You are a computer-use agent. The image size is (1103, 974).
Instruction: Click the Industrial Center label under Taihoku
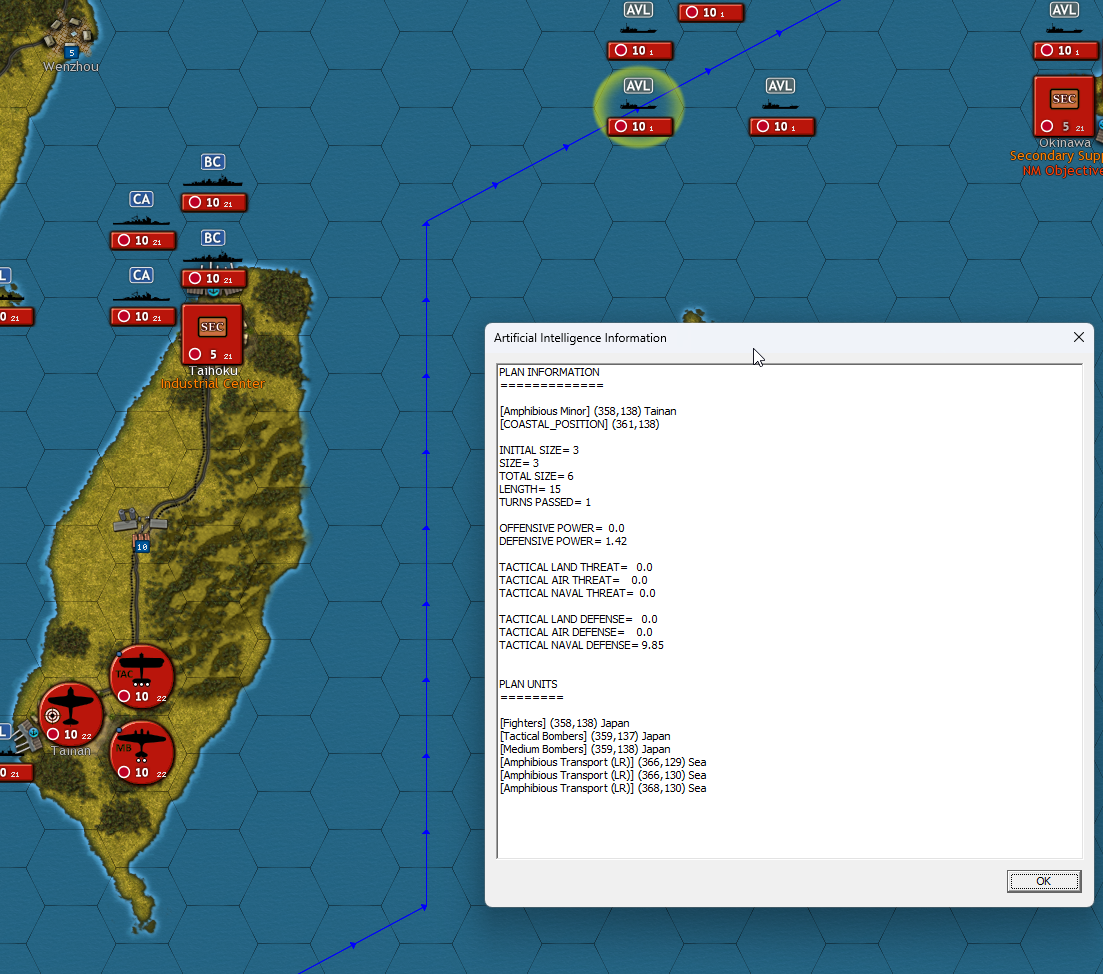coord(212,383)
